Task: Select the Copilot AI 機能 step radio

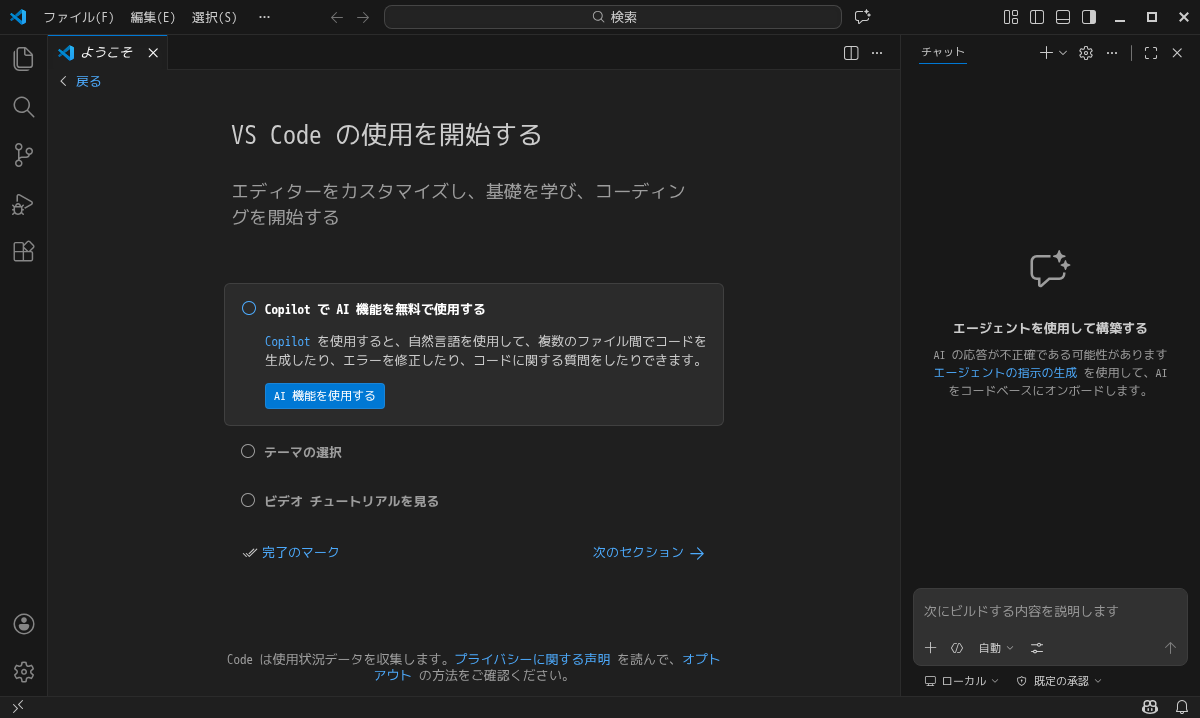Action: (x=249, y=308)
